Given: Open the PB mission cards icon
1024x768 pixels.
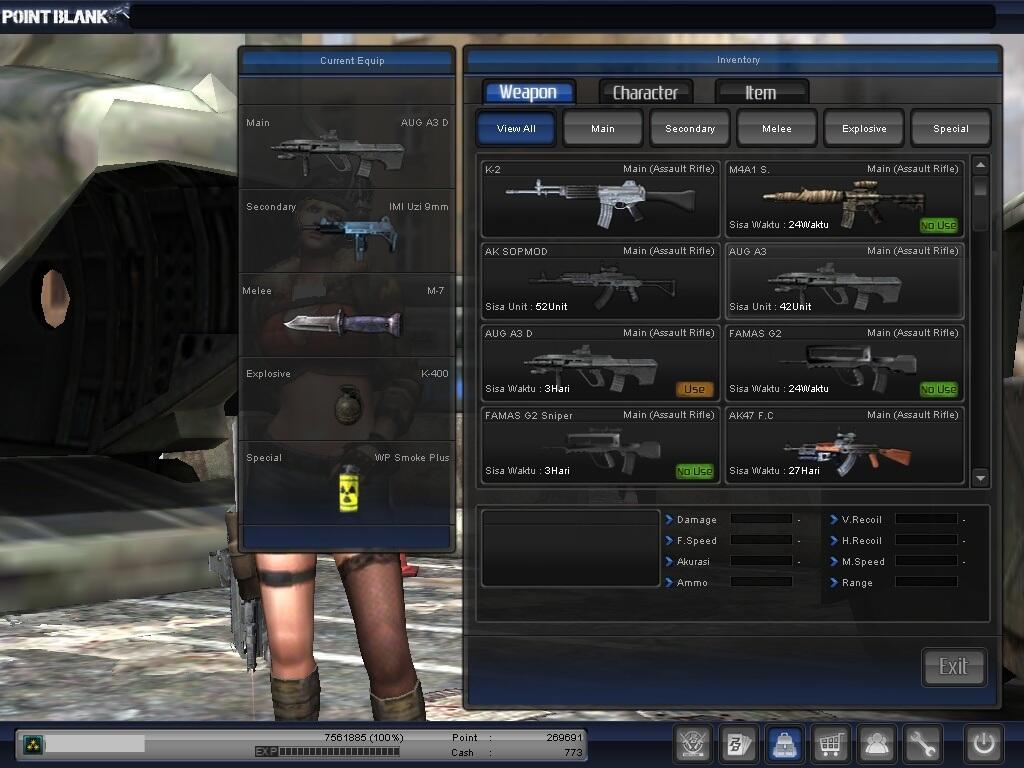Looking at the screenshot, I should click(x=739, y=743).
